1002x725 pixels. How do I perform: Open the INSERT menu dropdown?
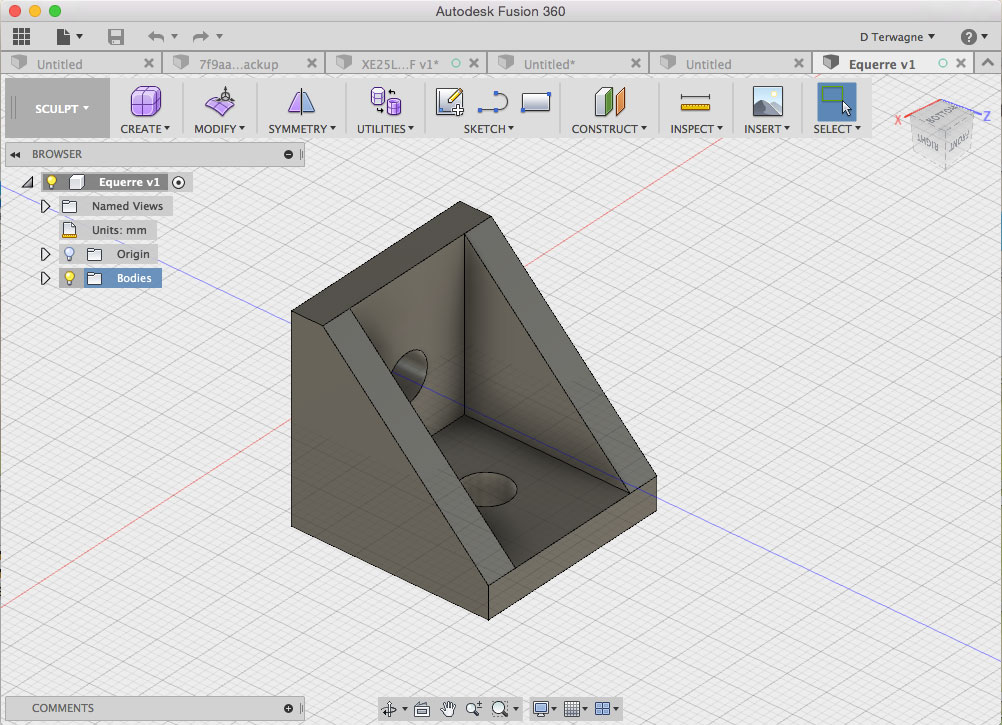click(767, 129)
